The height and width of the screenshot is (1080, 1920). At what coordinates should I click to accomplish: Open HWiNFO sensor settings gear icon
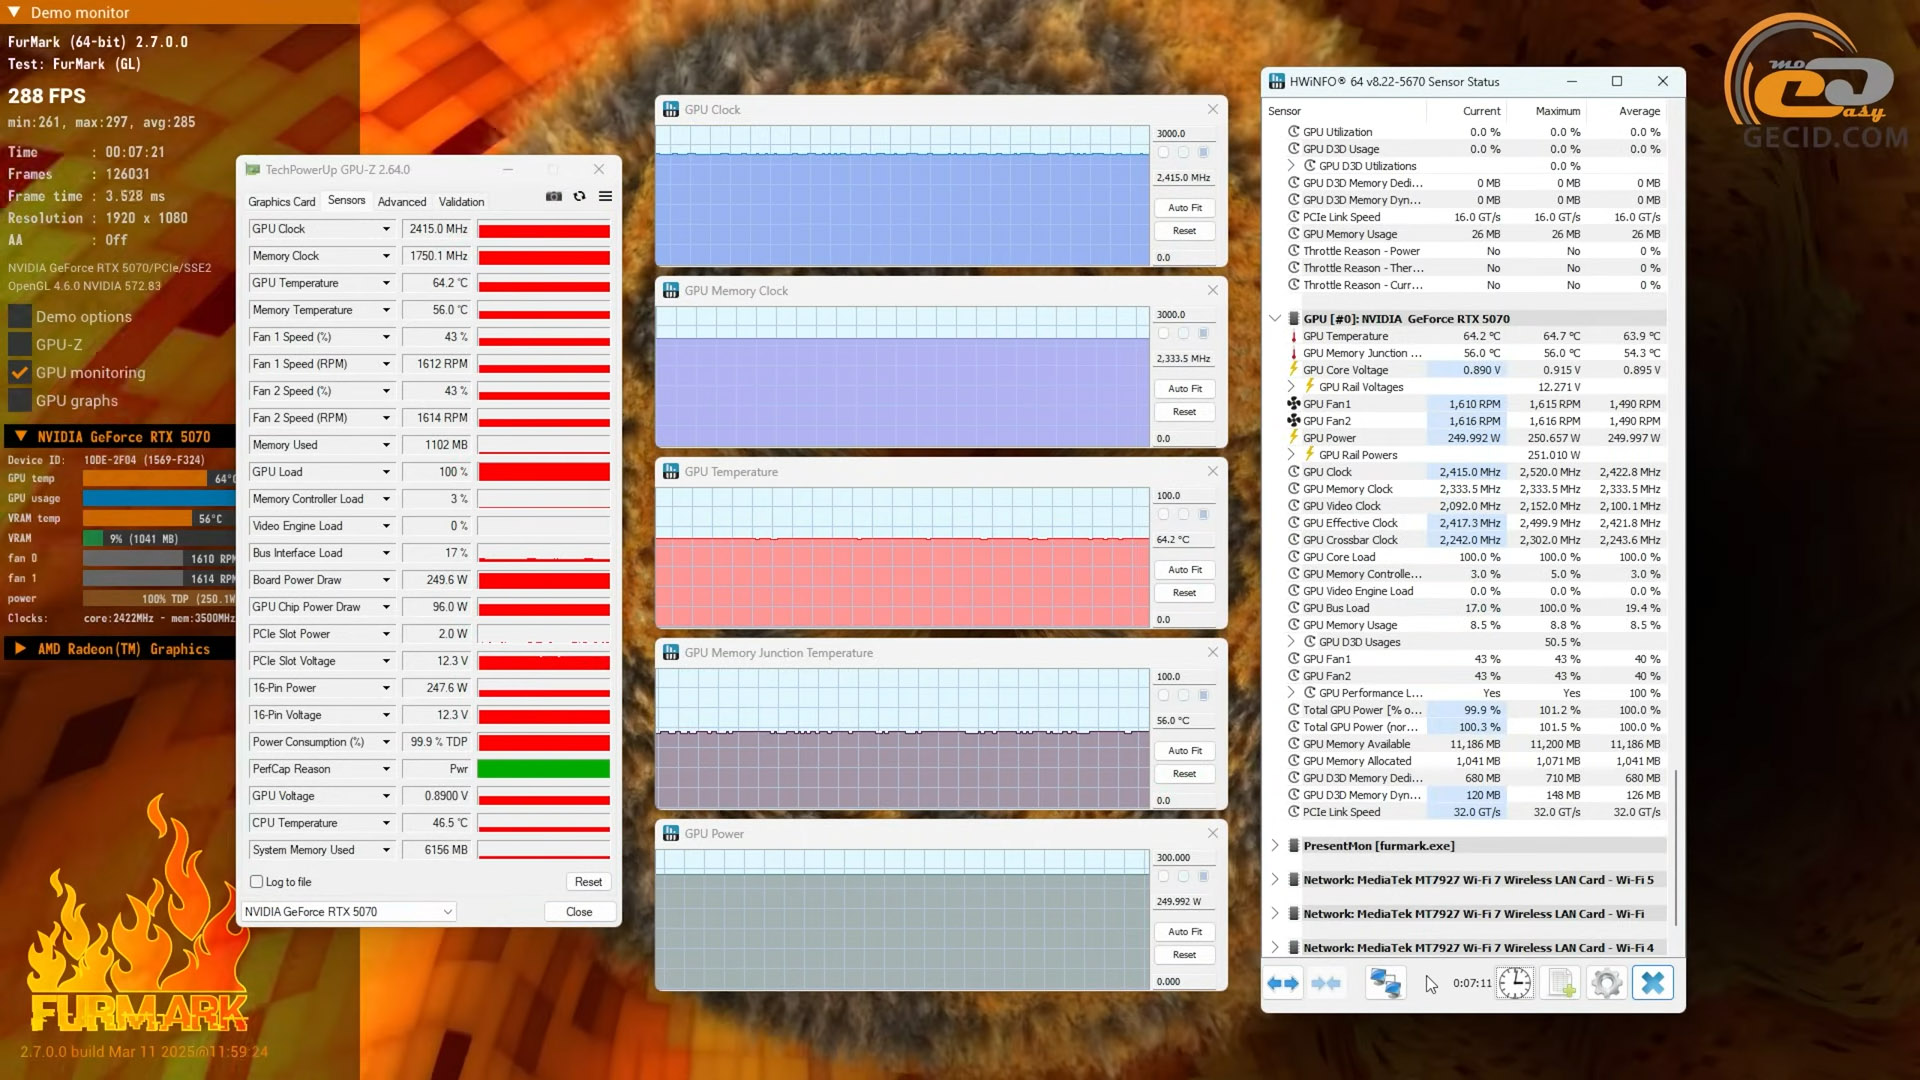tap(1607, 983)
